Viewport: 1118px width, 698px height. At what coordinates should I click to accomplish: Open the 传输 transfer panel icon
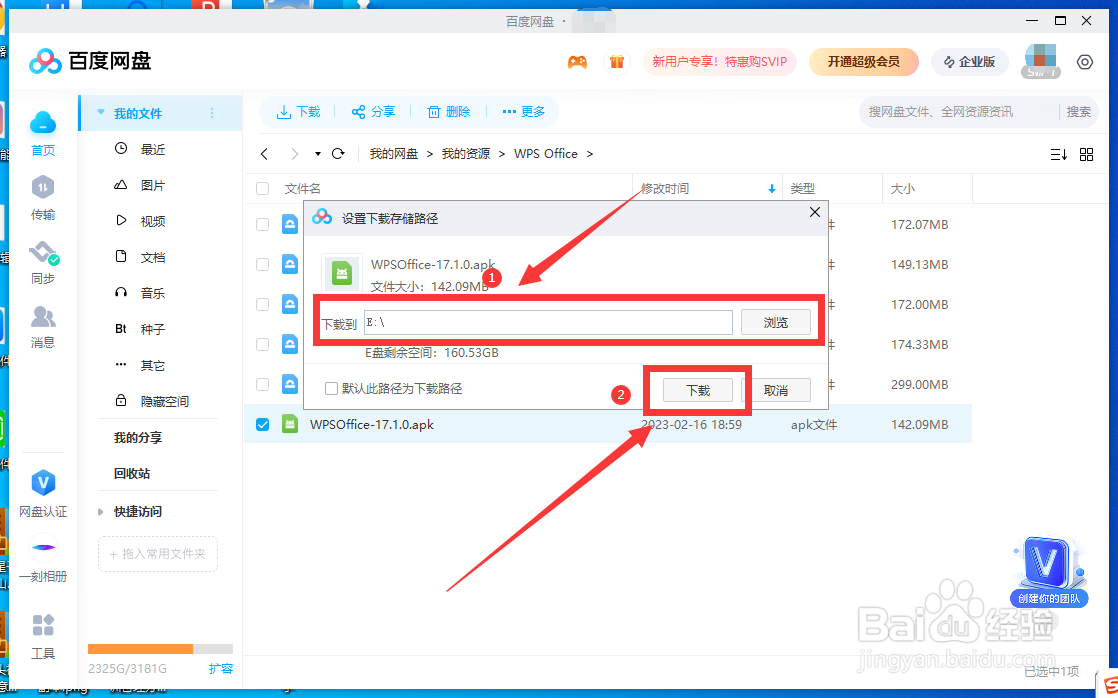click(43, 188)
